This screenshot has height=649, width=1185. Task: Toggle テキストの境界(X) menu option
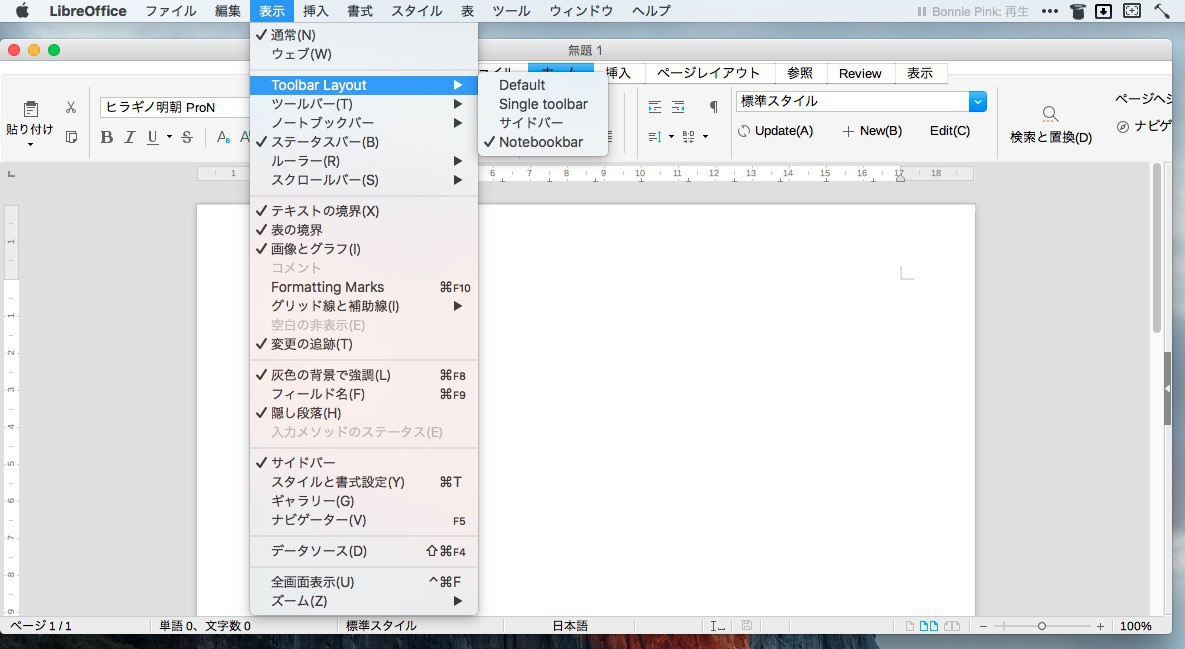[x=325, y=211]
